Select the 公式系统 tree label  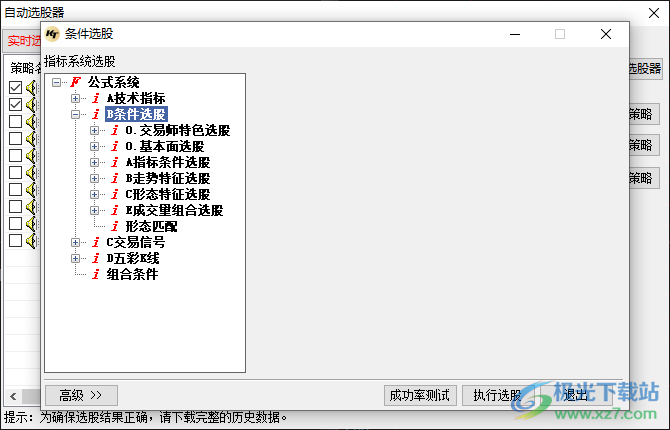coord(114,82)
